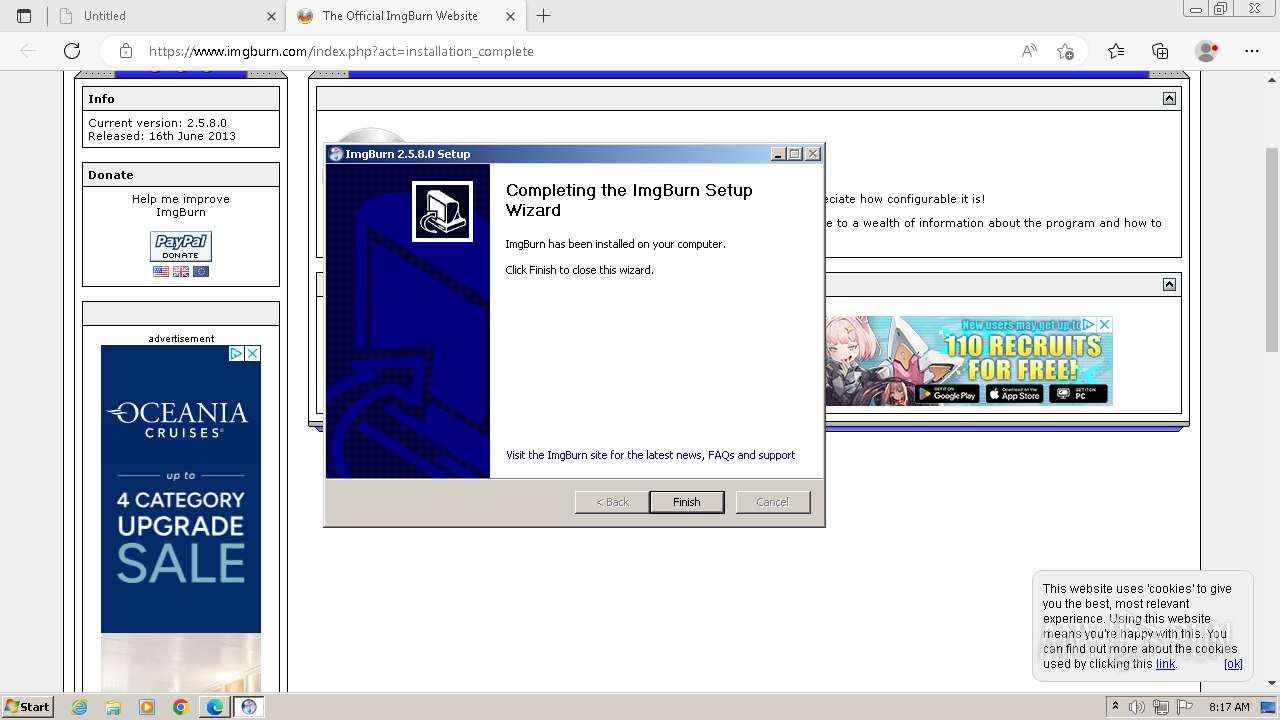1280x720 pixels.
Task: Launch Windows Media Player from taskbar
Action: (147, 707)
